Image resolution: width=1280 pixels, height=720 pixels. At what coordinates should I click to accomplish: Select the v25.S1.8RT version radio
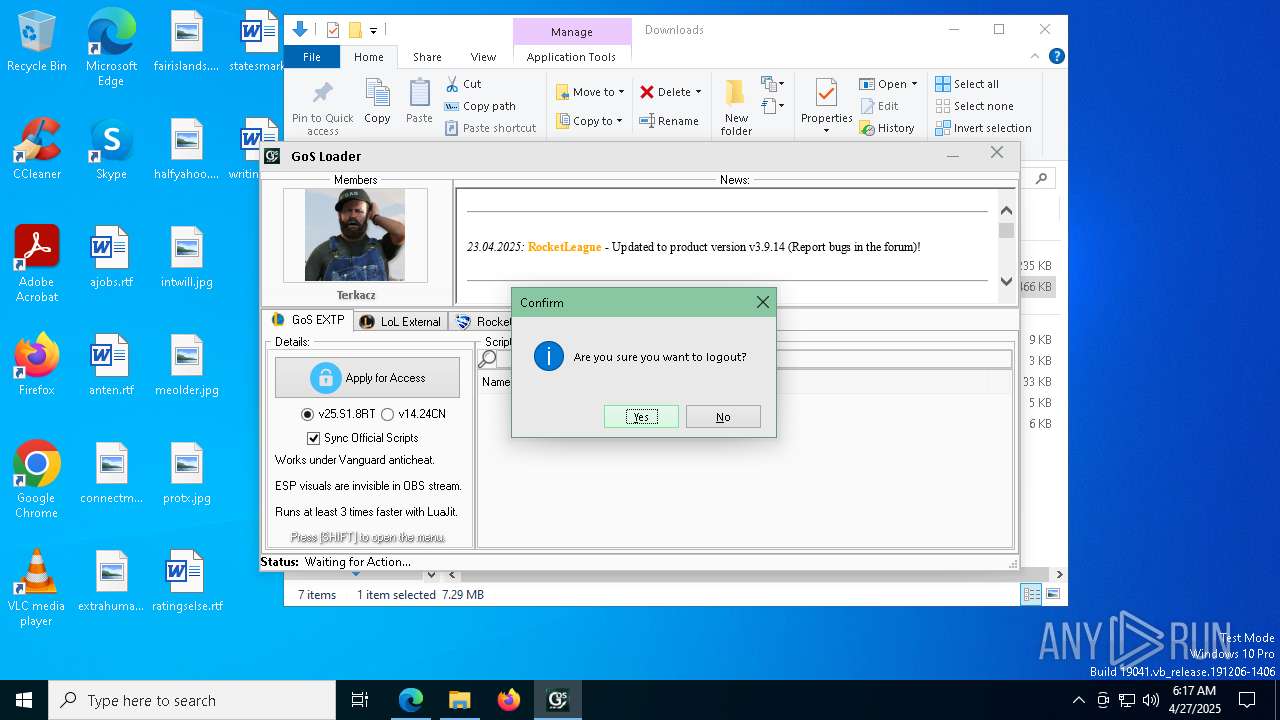(308, 414)
